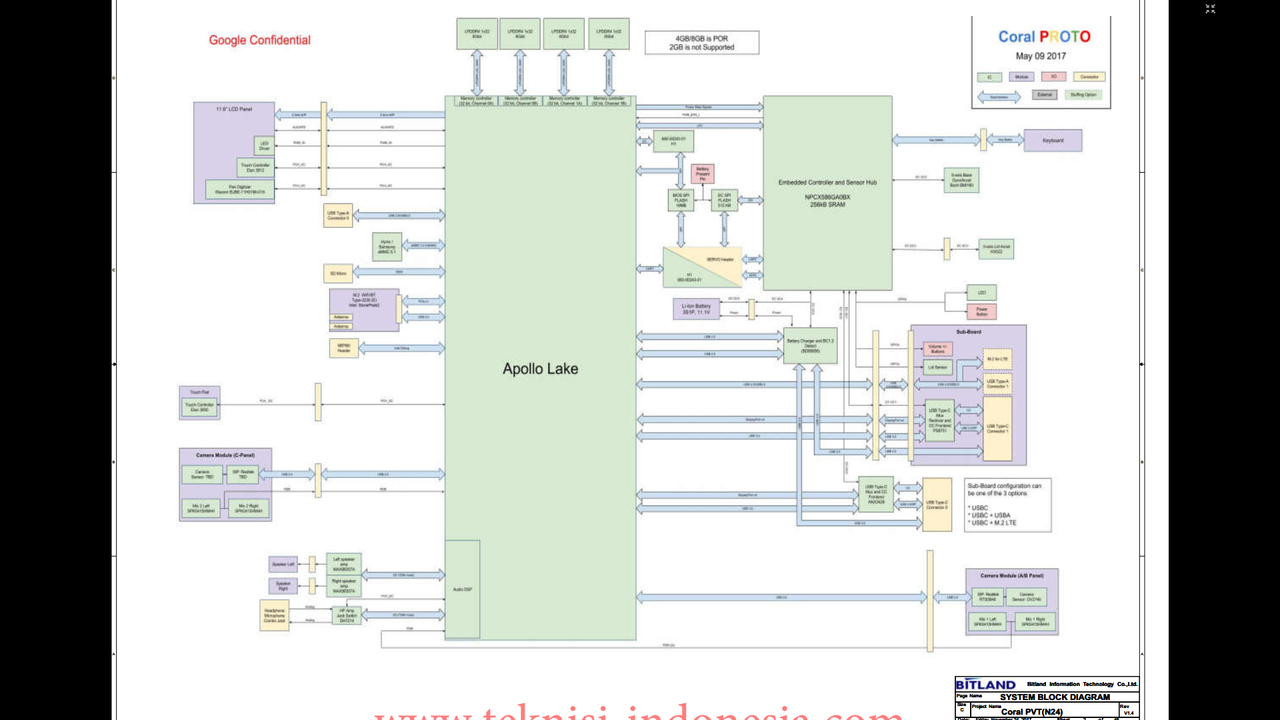Click the Keyboard block

tap(1053, 140)
